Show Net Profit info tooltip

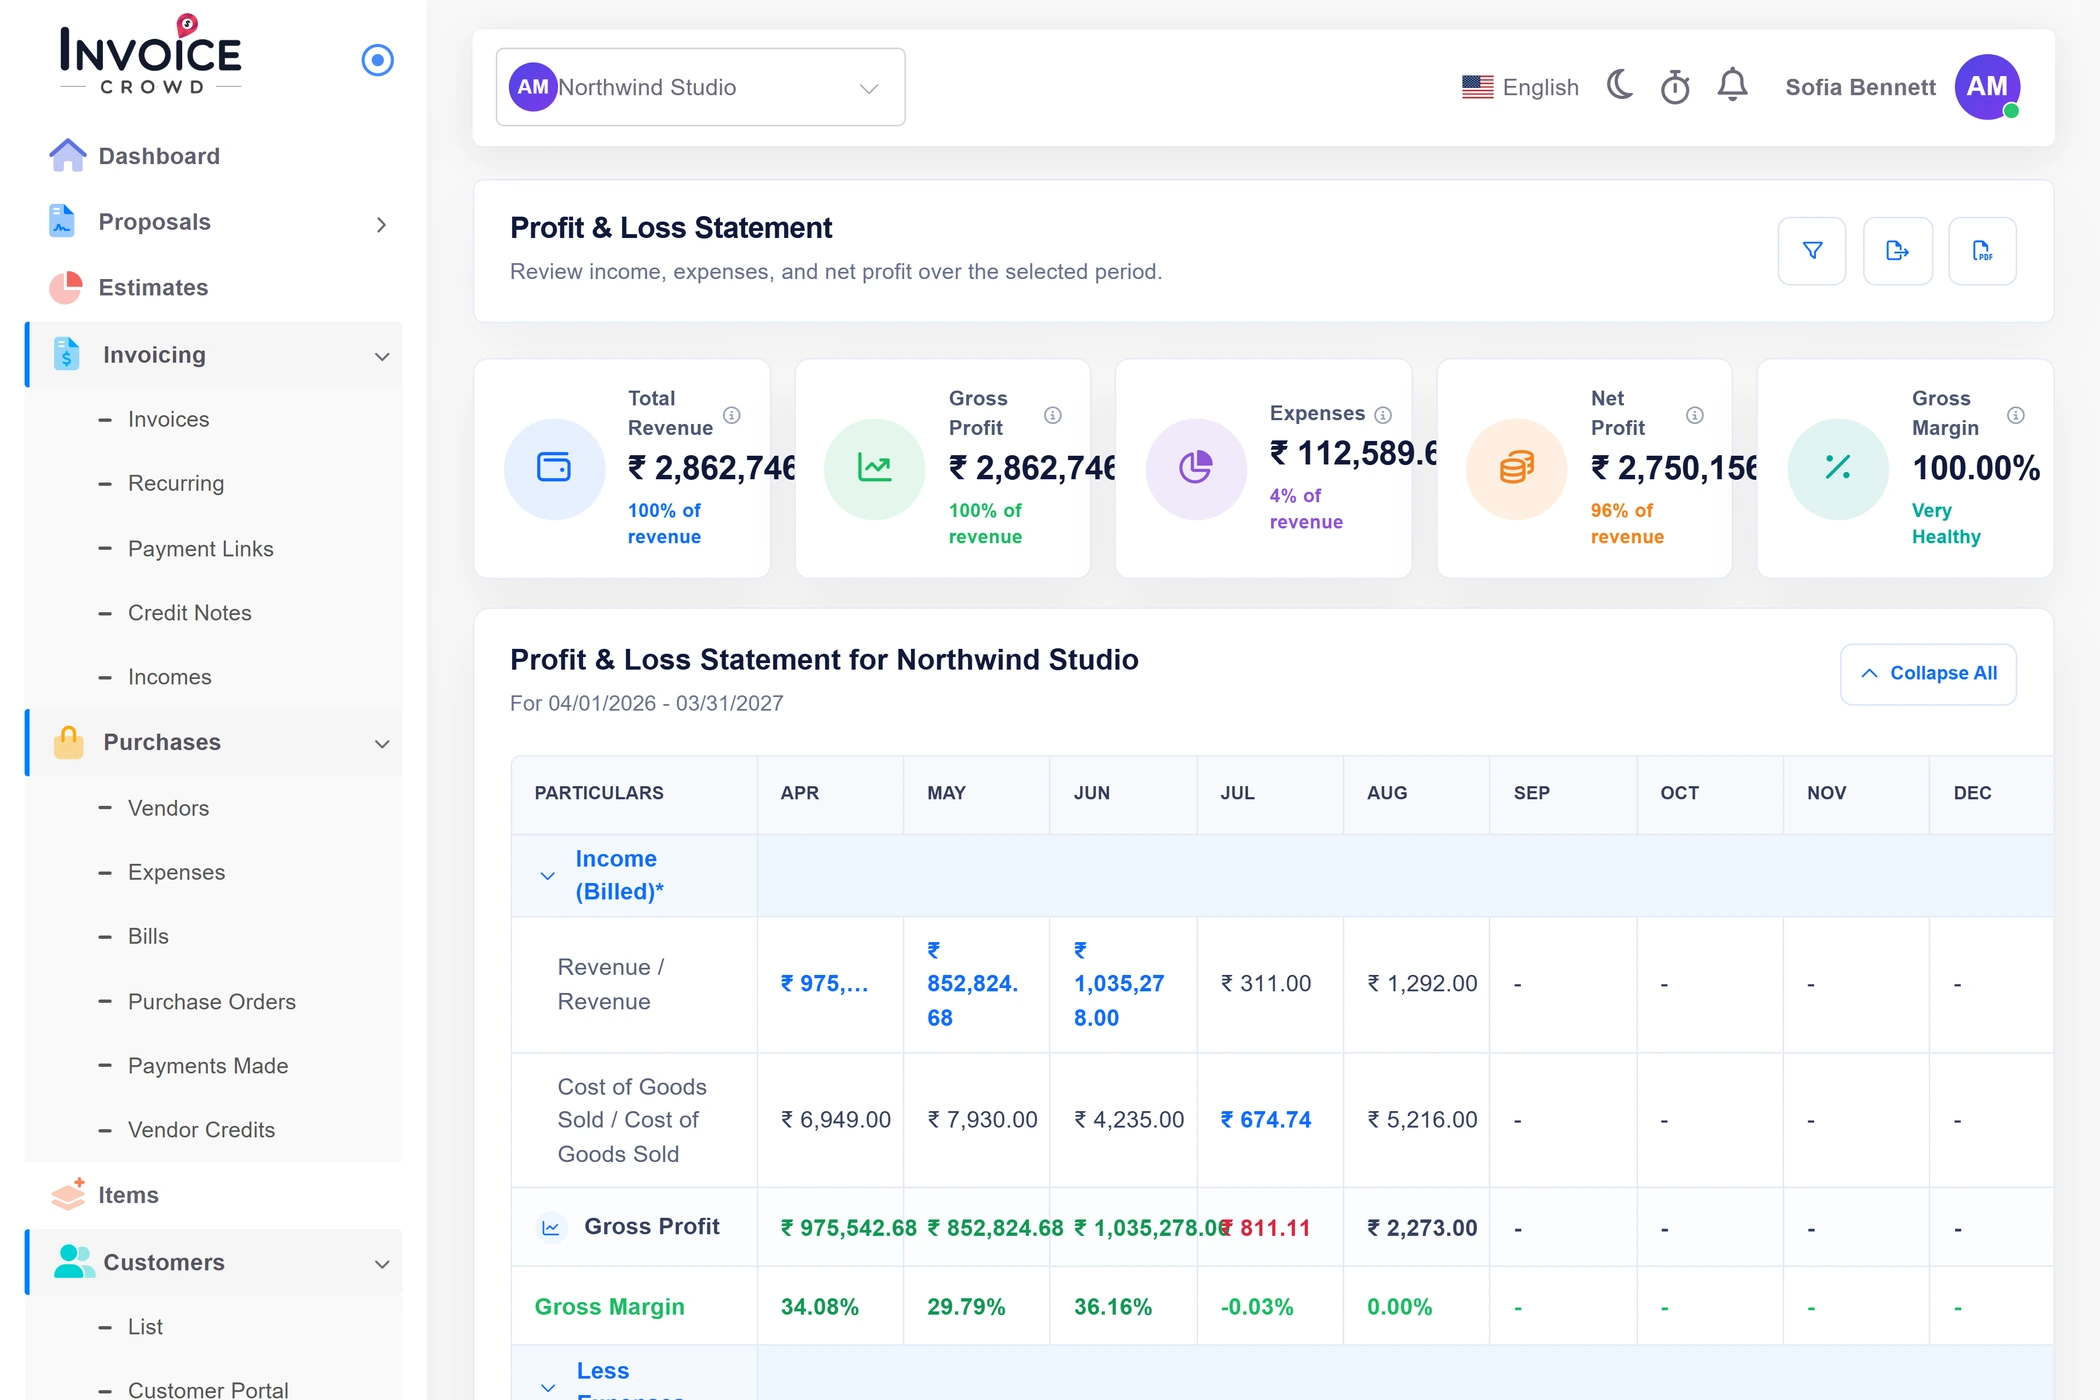[x=1695, y=415]
